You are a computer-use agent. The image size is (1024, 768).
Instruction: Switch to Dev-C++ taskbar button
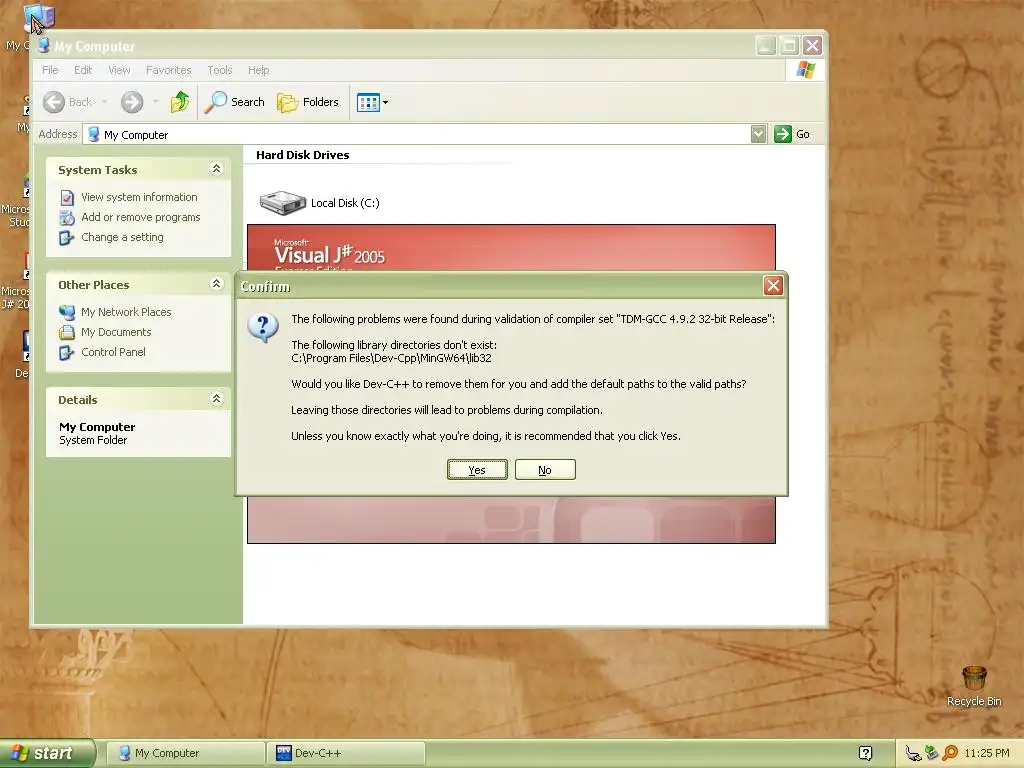click(x=347, y=753)
